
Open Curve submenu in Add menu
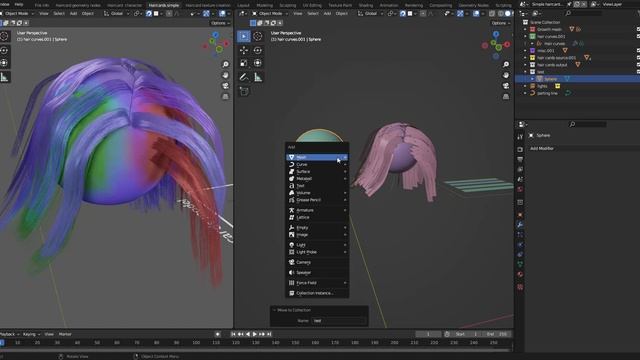click(317, 164)
